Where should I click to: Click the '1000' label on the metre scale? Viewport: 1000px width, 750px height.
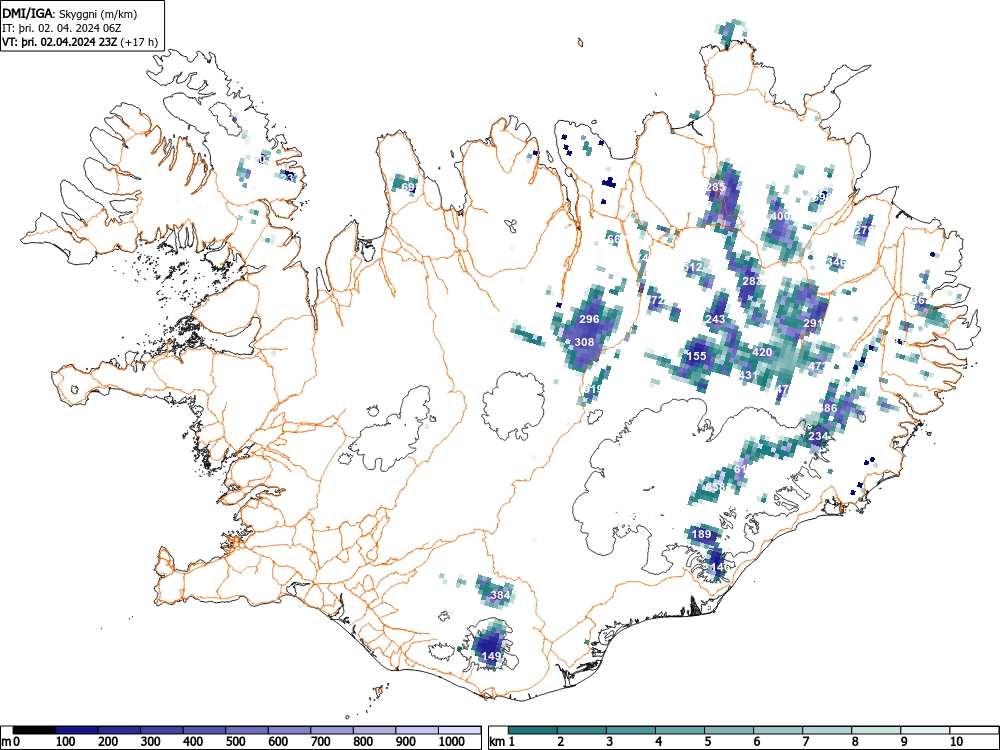tap(452, 742)
